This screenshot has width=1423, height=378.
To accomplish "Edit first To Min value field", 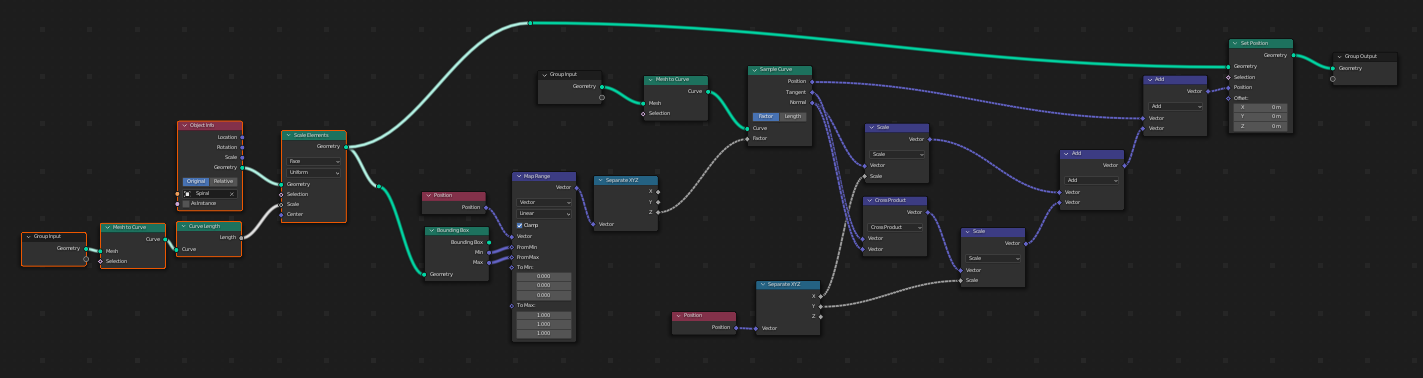I will [x=544, y=276].
